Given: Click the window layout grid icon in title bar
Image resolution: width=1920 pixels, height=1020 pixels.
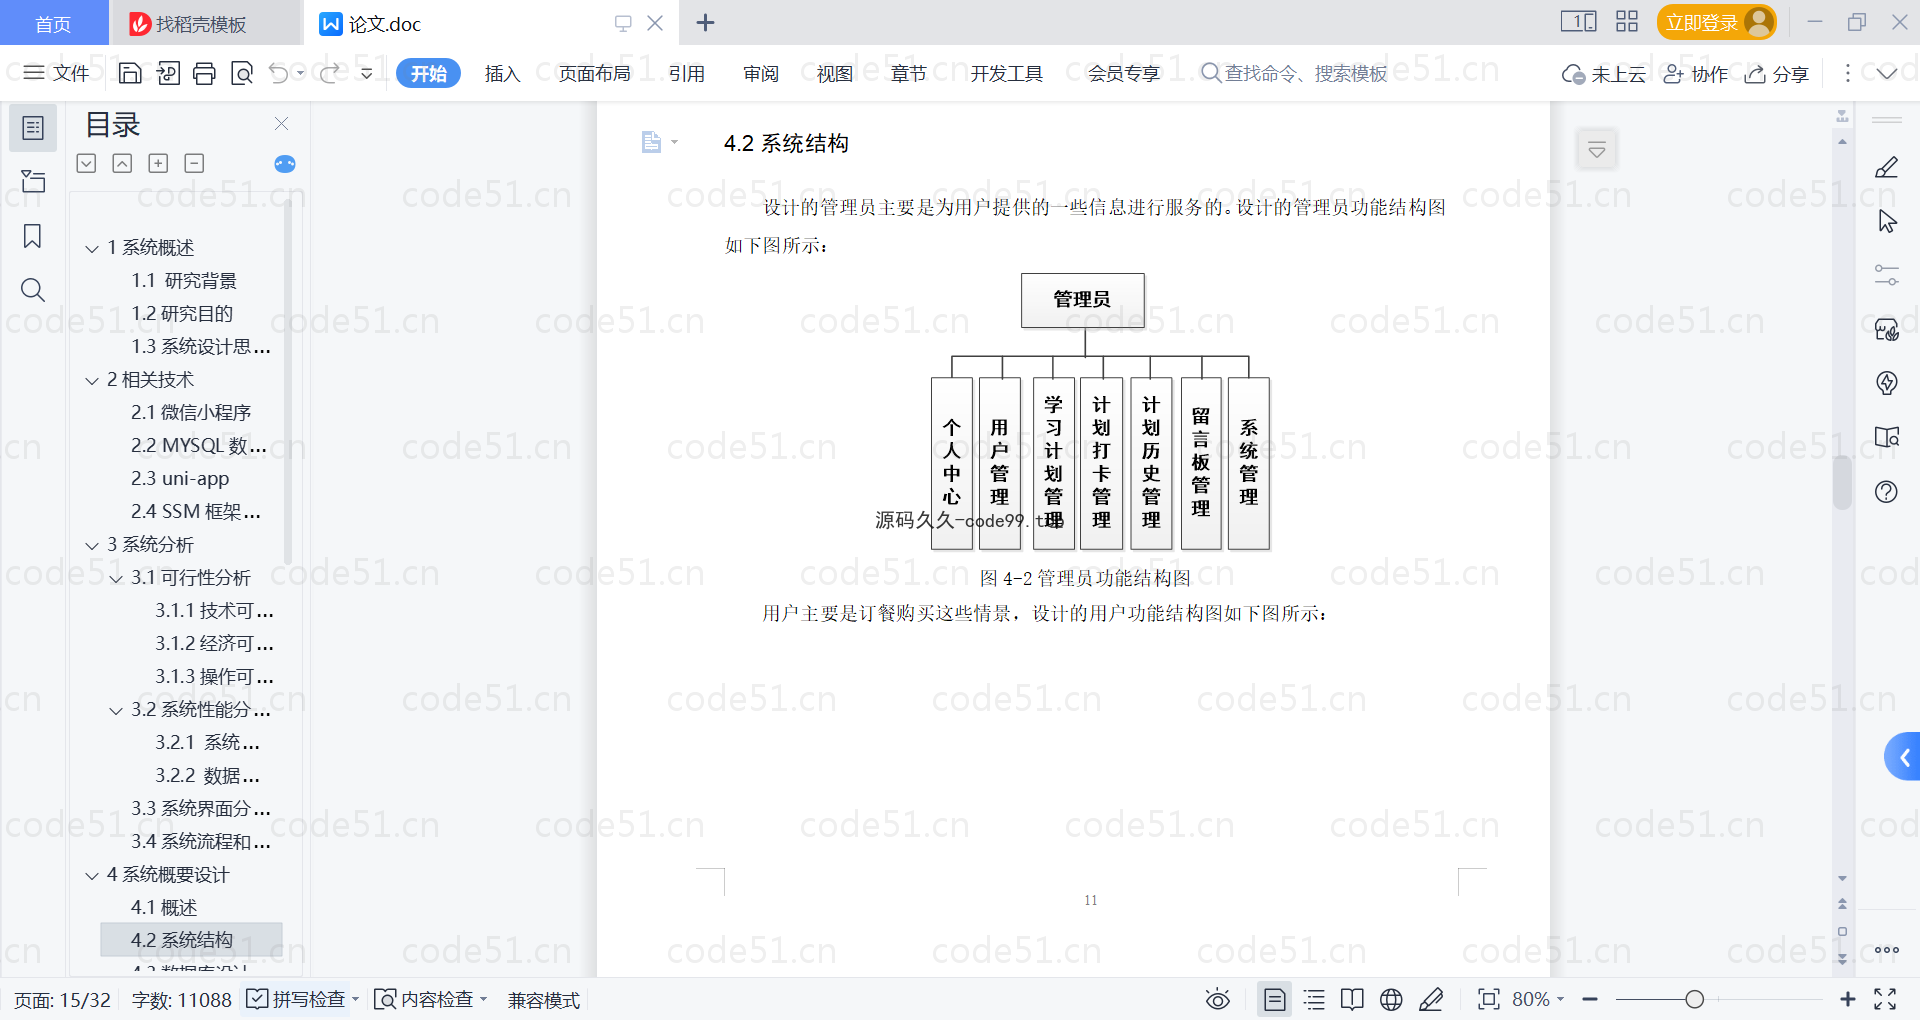Looking at the screenshot, I should coord(1627,22).
